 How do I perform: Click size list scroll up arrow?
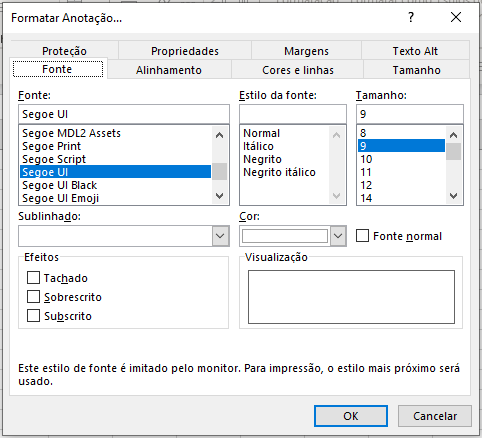453,135
